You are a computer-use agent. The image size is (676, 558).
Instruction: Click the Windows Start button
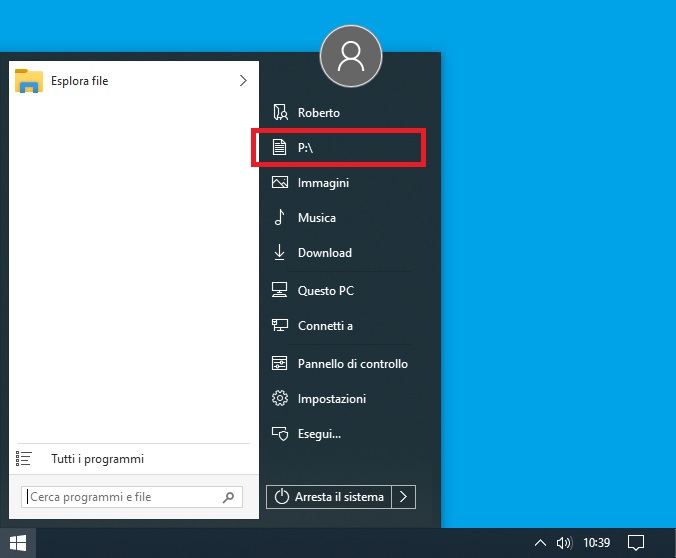(x=18, y=543)
